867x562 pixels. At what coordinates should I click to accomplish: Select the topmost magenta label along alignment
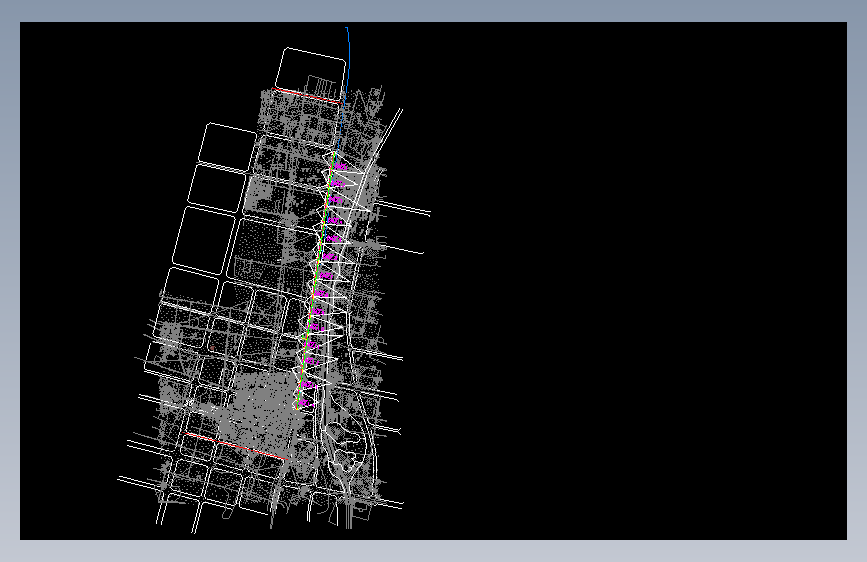341,166
